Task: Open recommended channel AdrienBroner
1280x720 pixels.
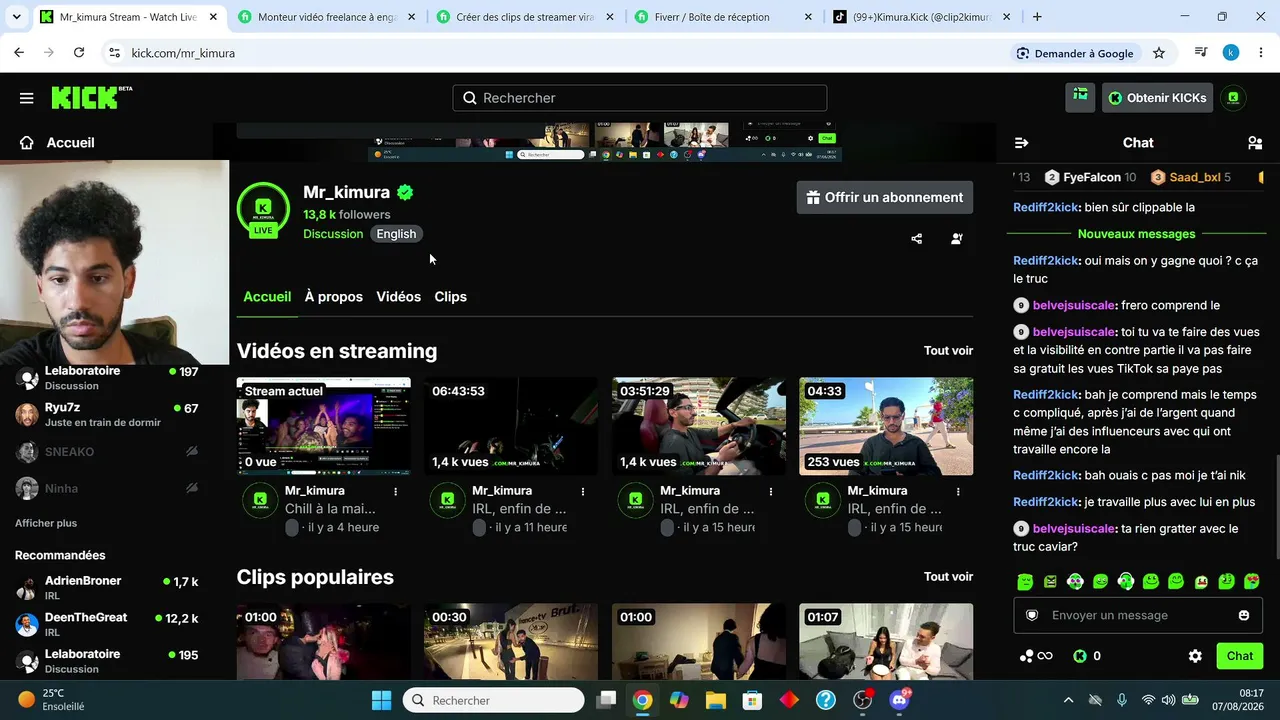Action: pos(108,588)
